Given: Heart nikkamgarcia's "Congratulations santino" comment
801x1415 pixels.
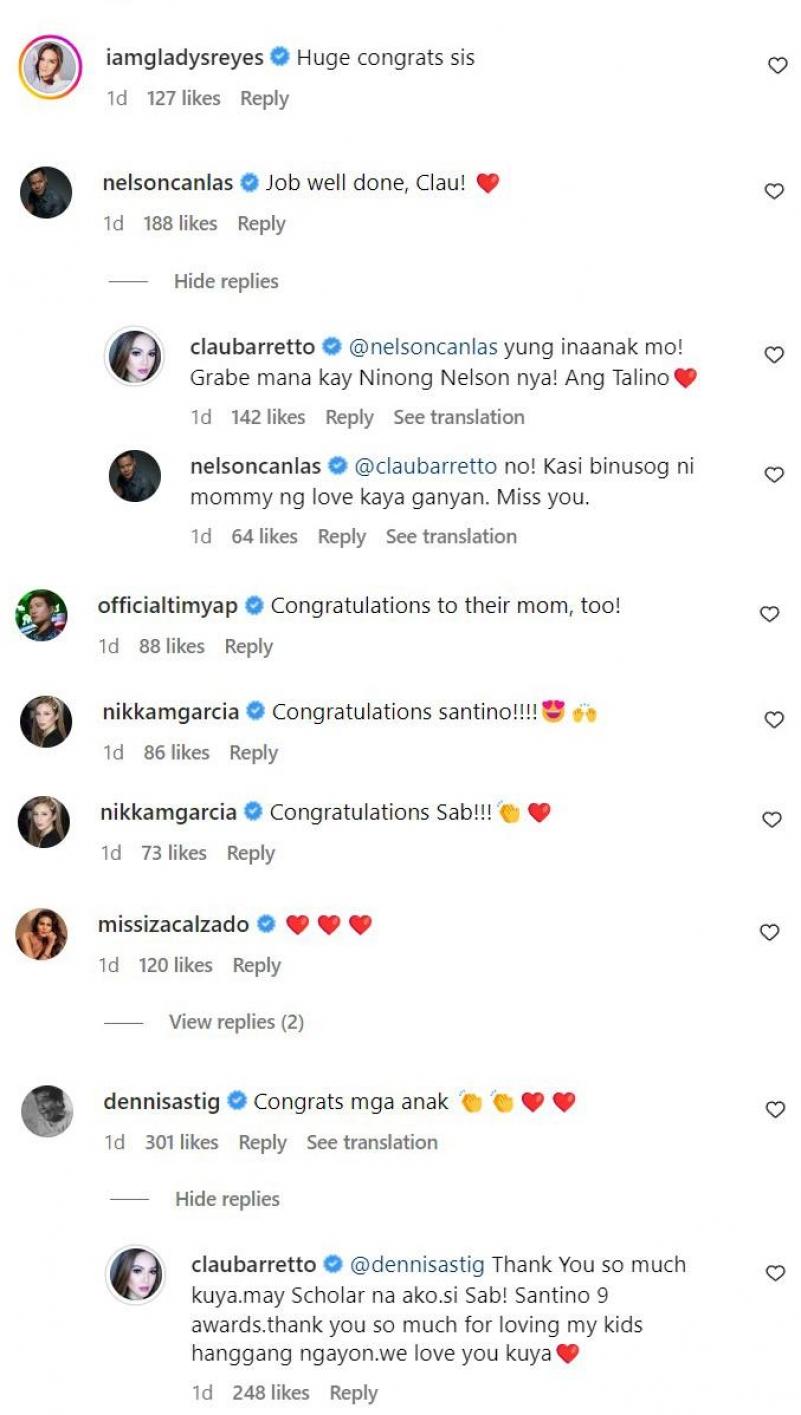Looking at the screenshot, I should [774, 720].
